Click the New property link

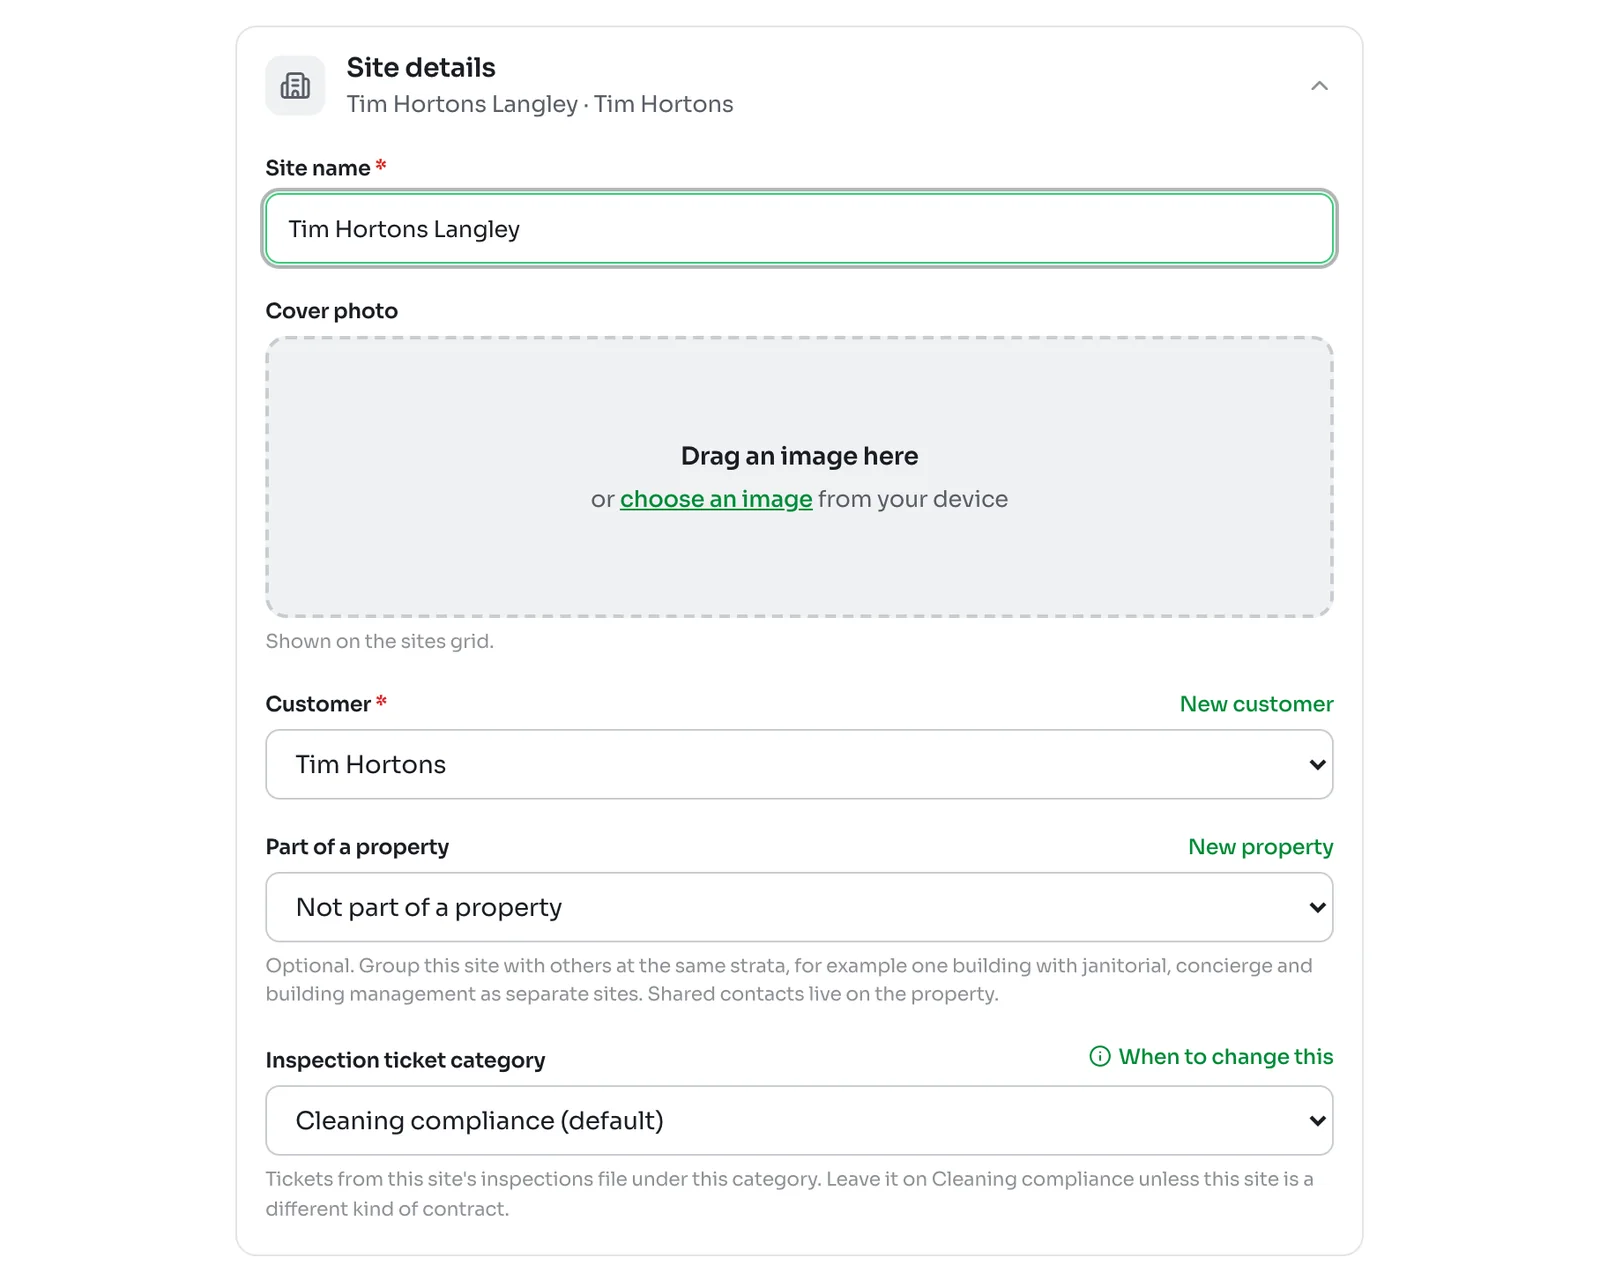point(1260,847)
